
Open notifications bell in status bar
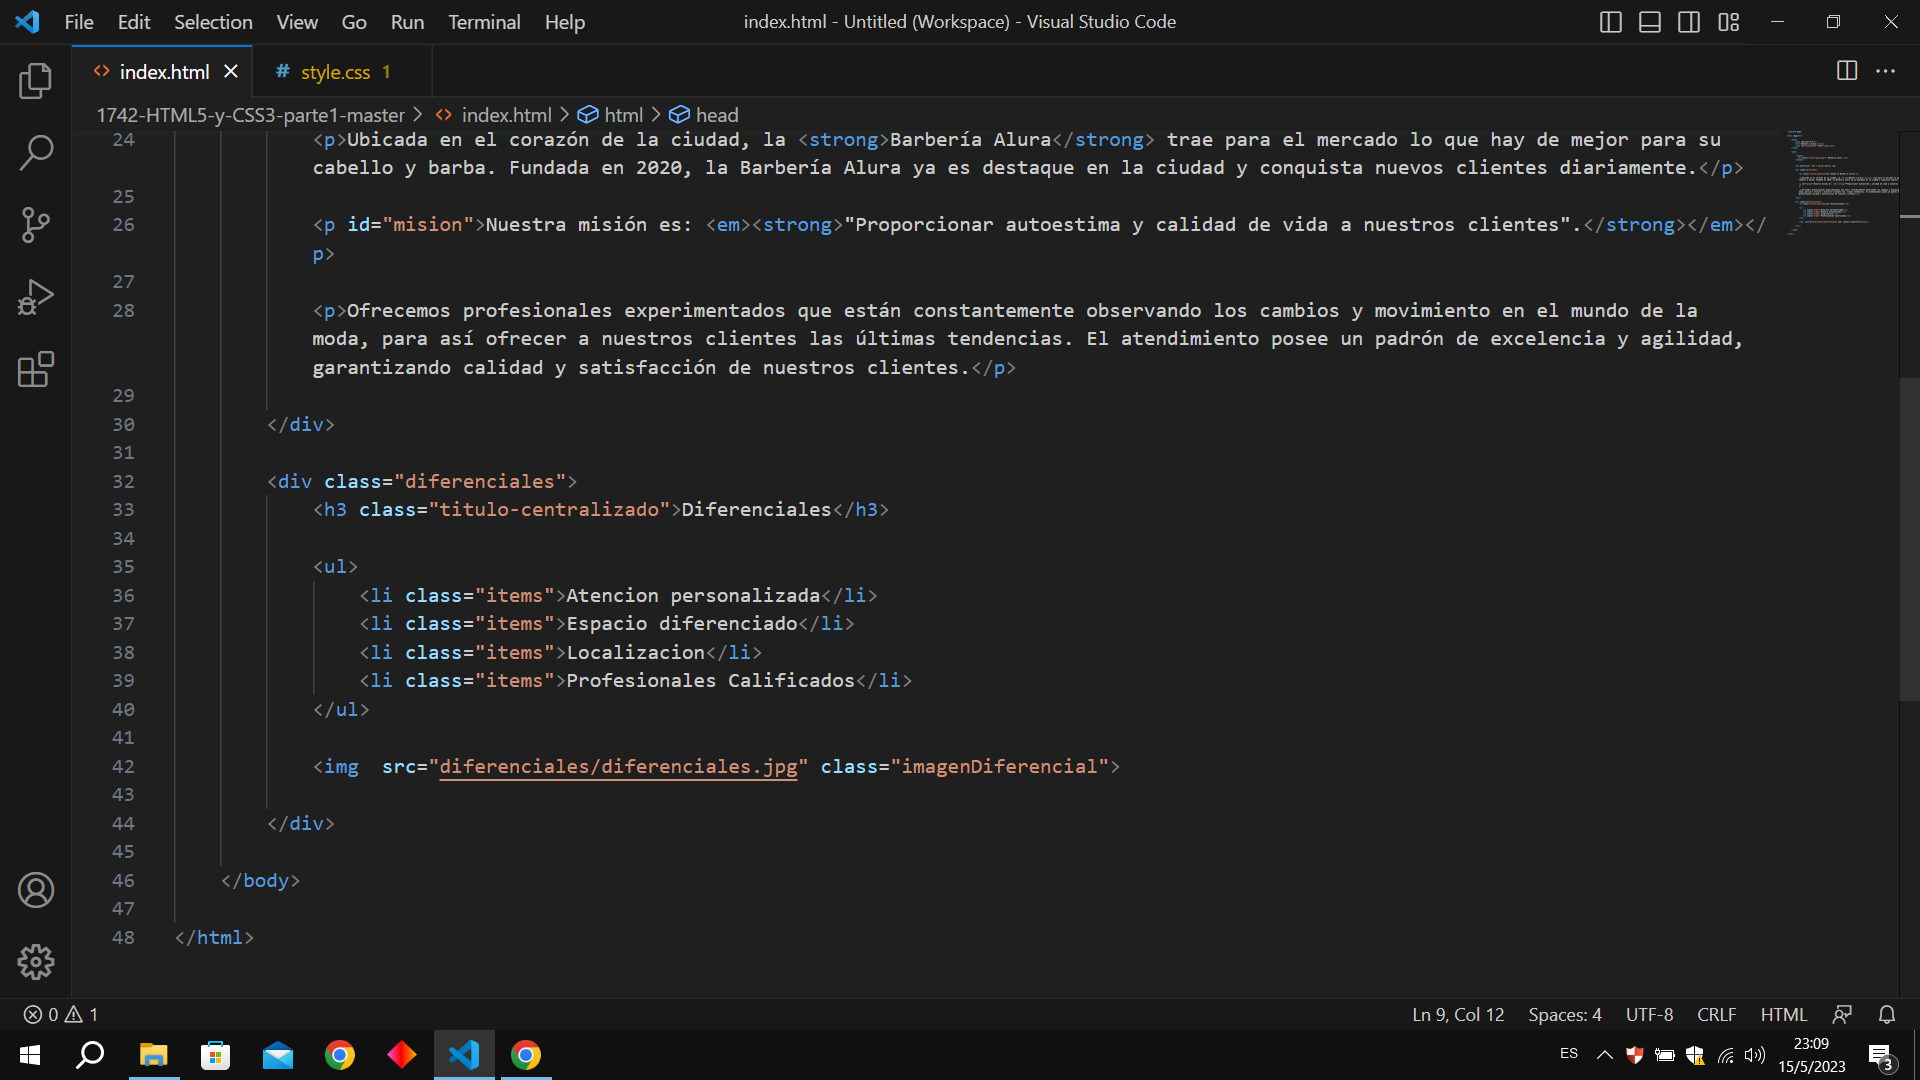tap(1887, 1015)
